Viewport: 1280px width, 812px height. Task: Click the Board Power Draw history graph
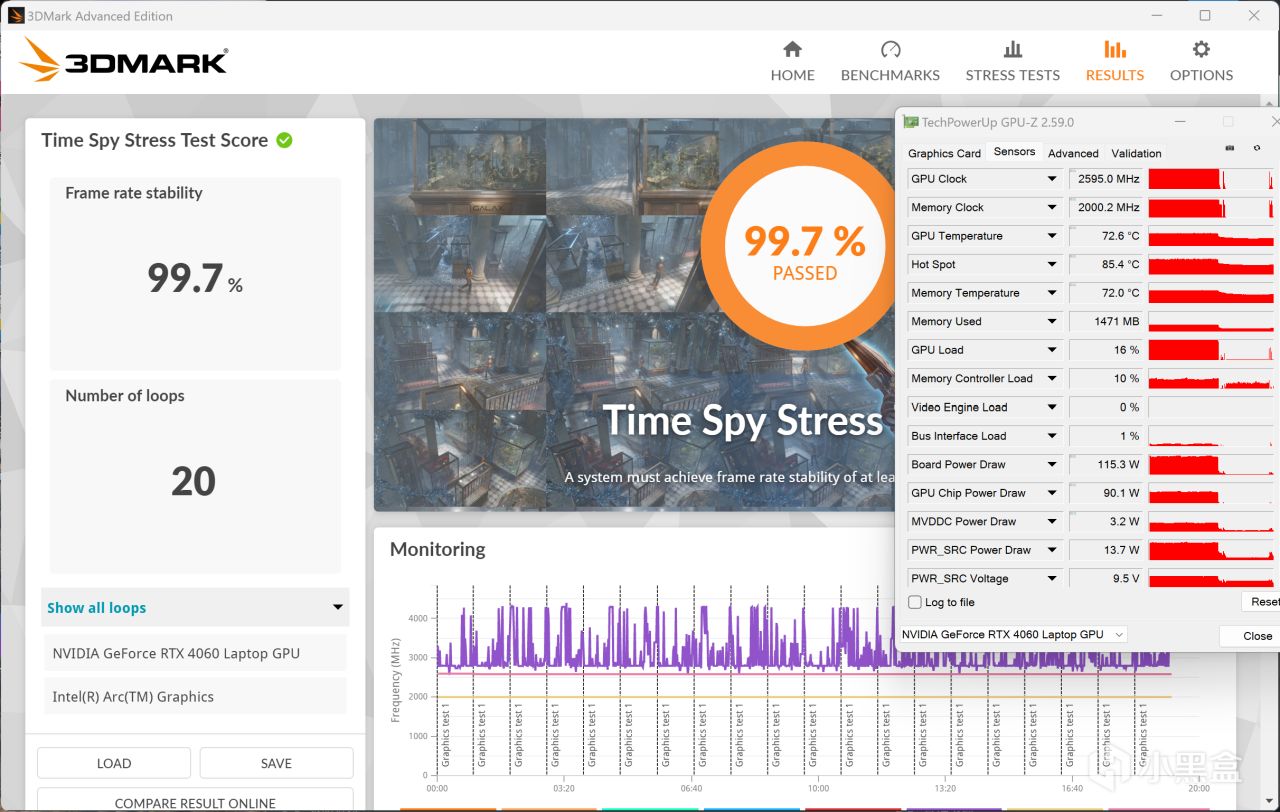point(1212,464)
